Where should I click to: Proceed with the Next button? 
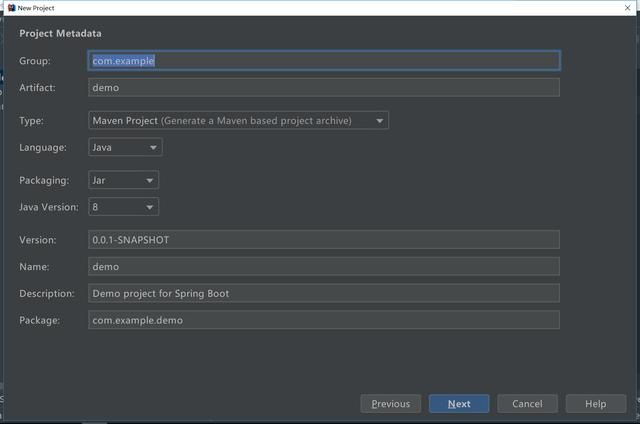point(459,404)
